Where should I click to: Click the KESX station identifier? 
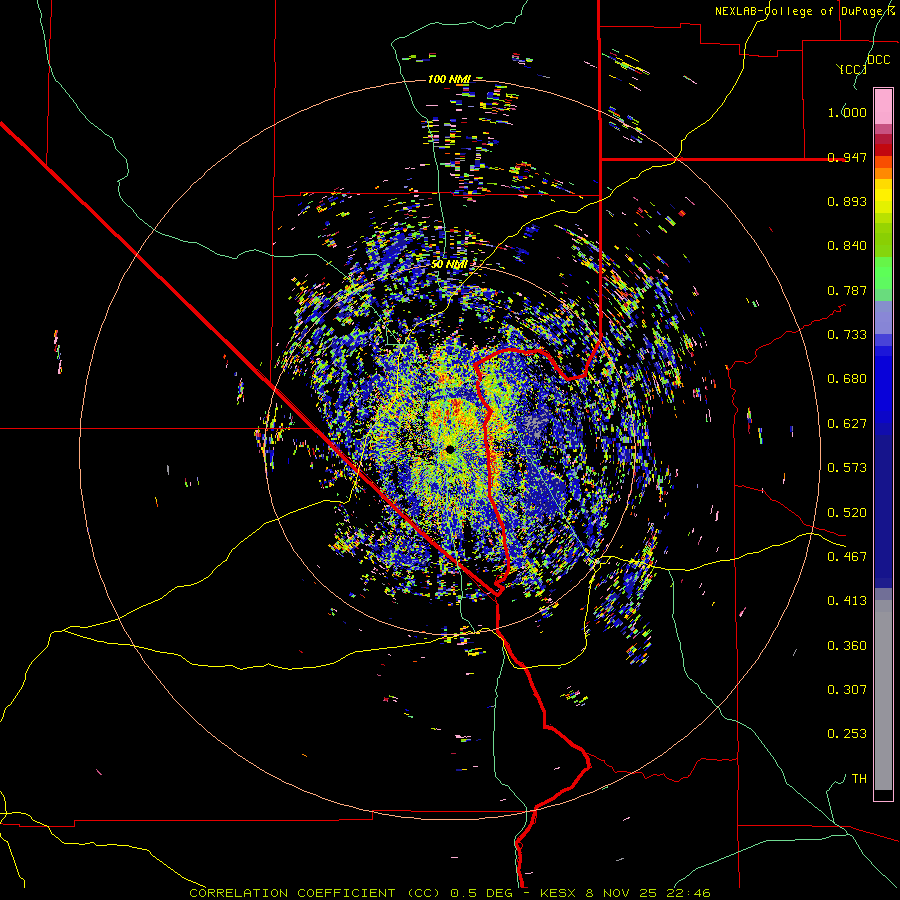coord(559,893)
